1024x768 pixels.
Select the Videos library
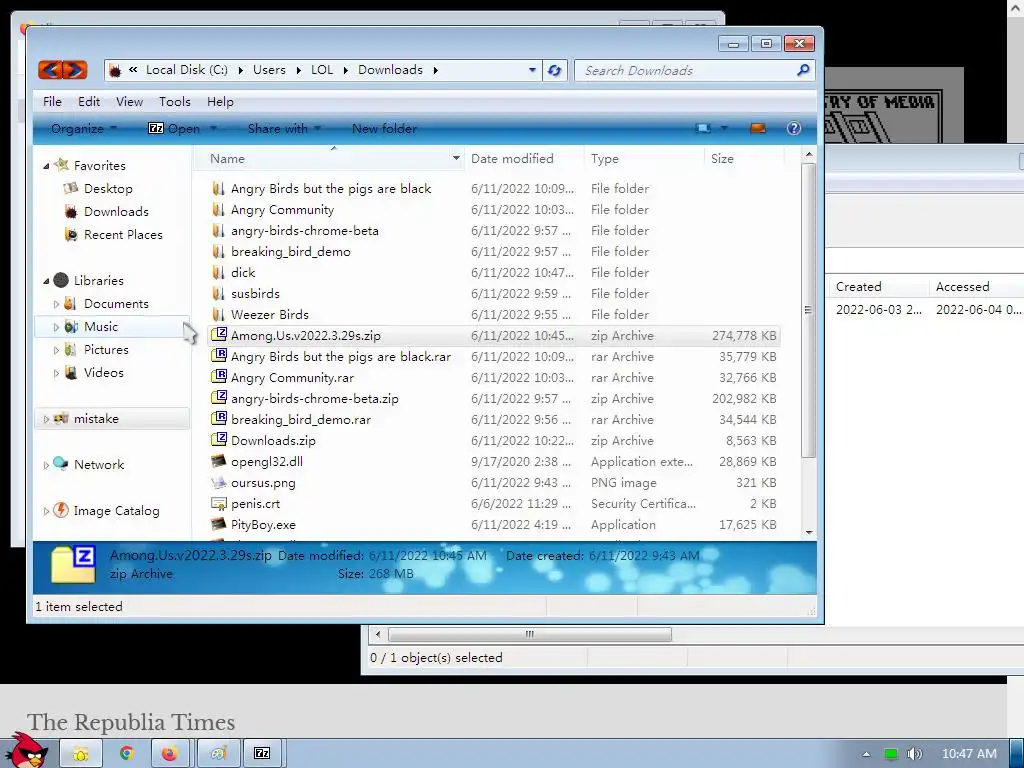click(x=103, y=372)
